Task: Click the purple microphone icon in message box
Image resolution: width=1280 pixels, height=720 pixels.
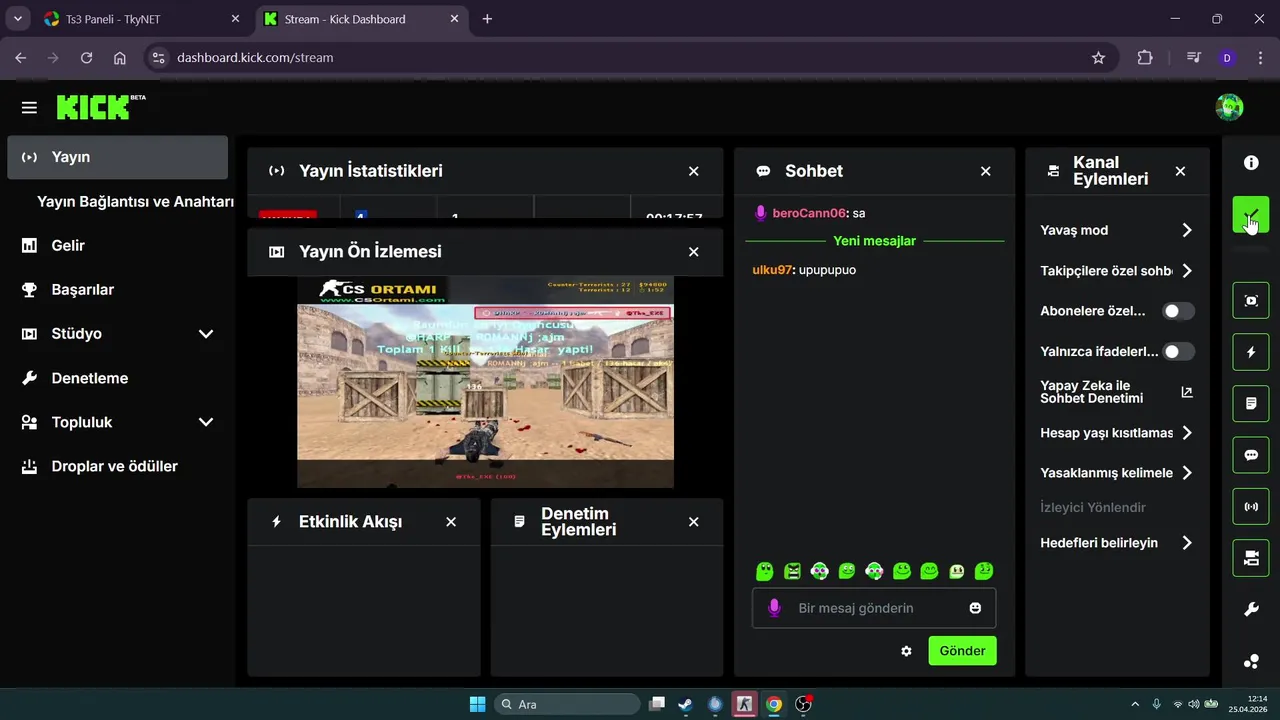Action: pyautogui.click(x=773, y=608)
